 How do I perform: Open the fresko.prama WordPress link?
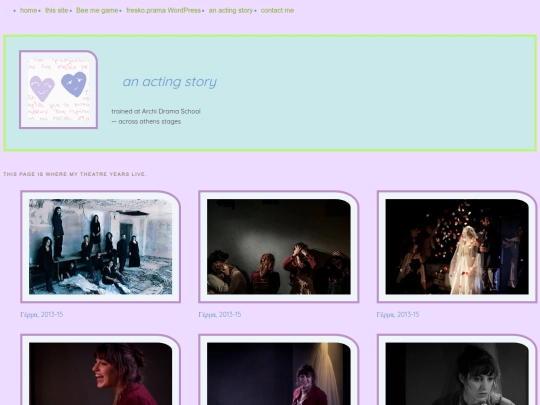coord(164,10)
